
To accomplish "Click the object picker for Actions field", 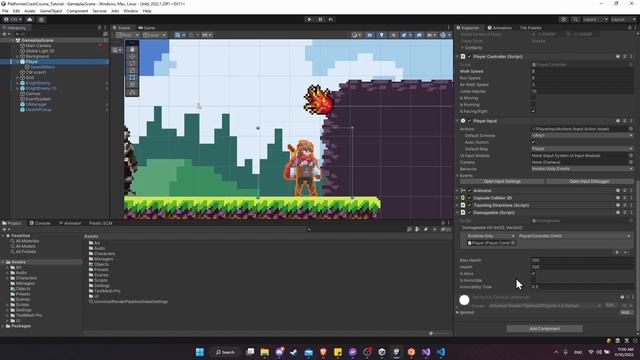I will click(x=631, y=129).
